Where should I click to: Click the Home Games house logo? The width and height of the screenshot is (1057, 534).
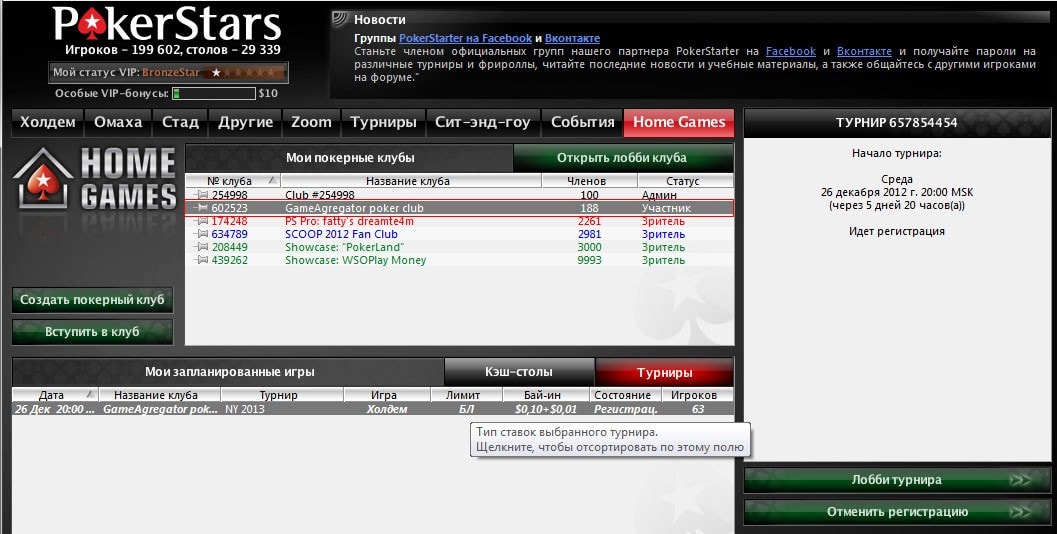pos(43,179)
